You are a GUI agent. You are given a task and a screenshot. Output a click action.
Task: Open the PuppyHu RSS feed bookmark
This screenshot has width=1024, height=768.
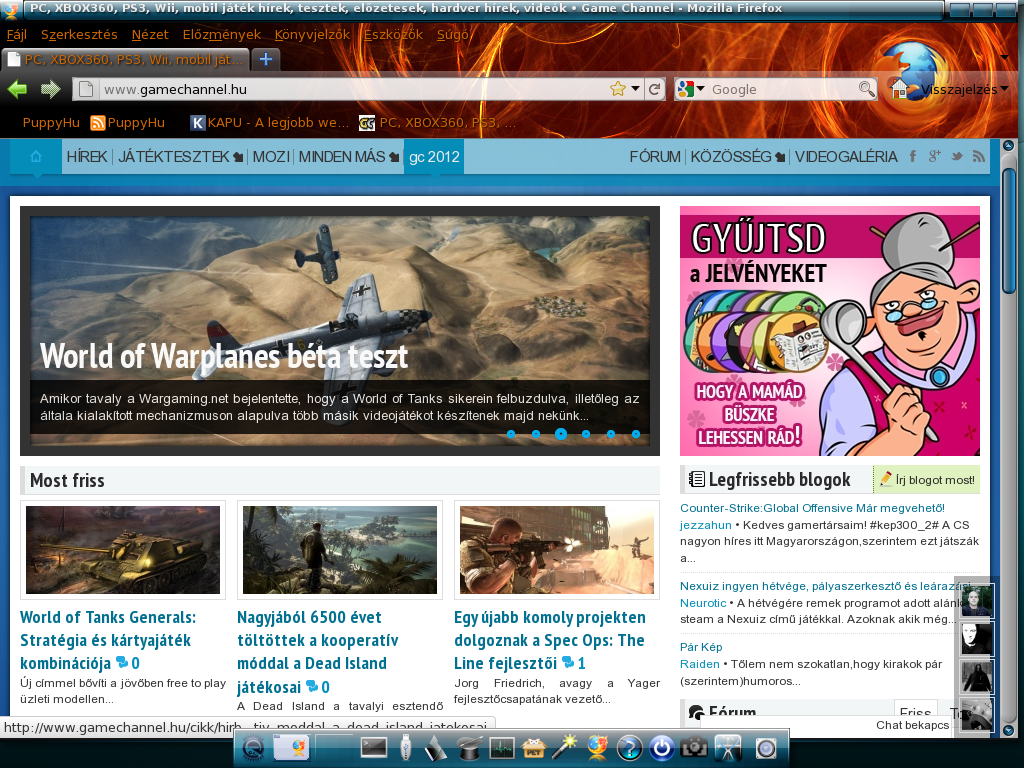click(127, 123)
